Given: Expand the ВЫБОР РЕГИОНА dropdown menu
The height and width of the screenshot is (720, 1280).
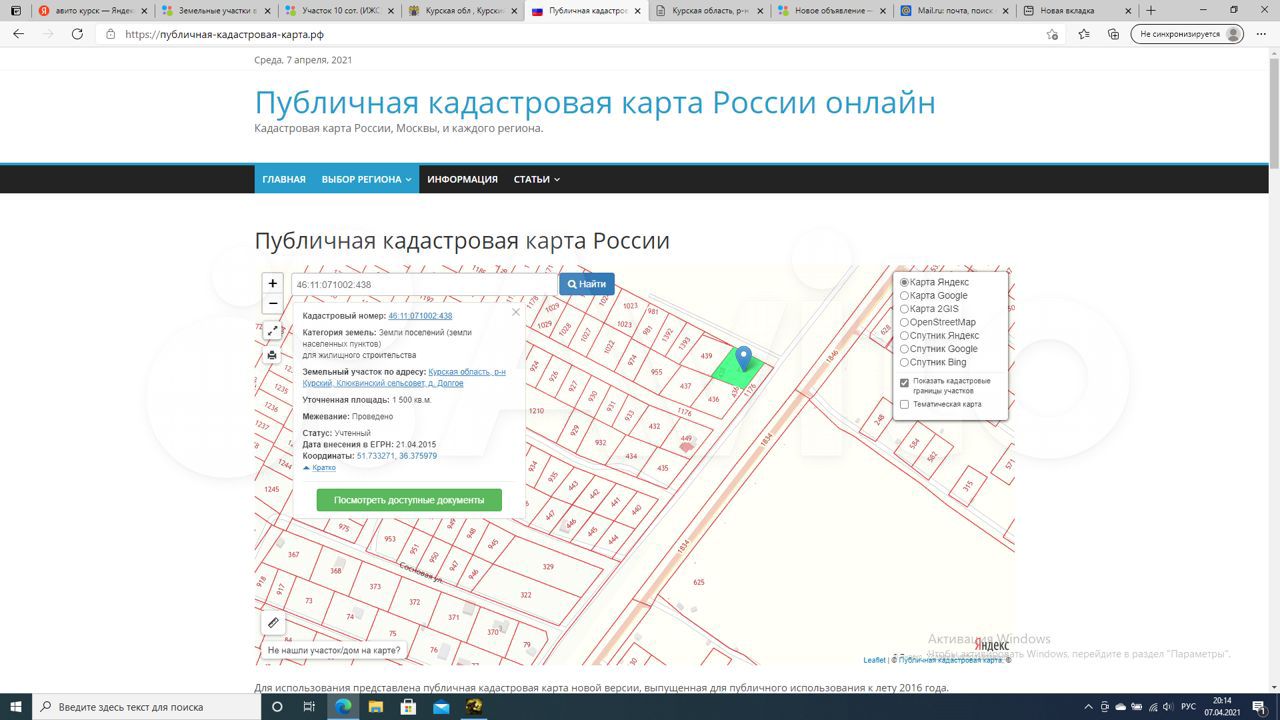Looking at the screenshot, I should pos(366,179).
